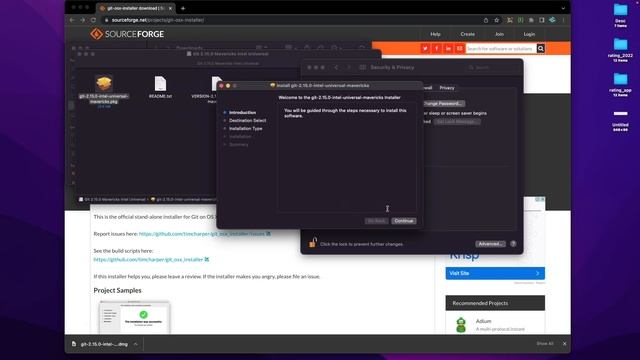Expand the Chrome tab search chevron
The height and width of the screenshot is (360, 640).
coord(563,8)
